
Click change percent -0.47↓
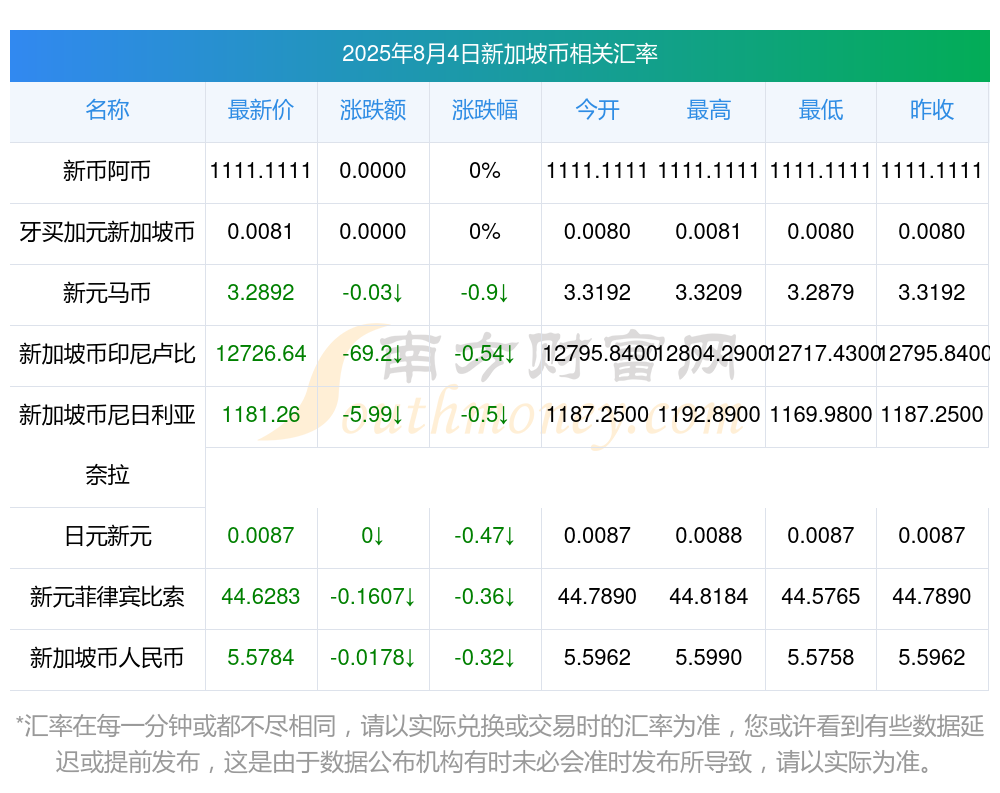coord(485,536)
